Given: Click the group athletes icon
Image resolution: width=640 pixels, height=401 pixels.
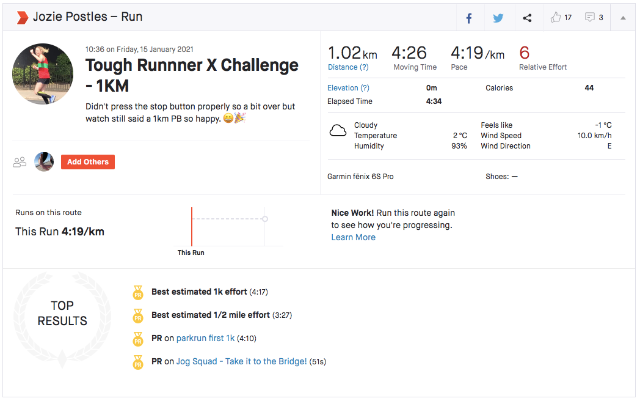Looking at the screenshot, I should pos(18,161).
